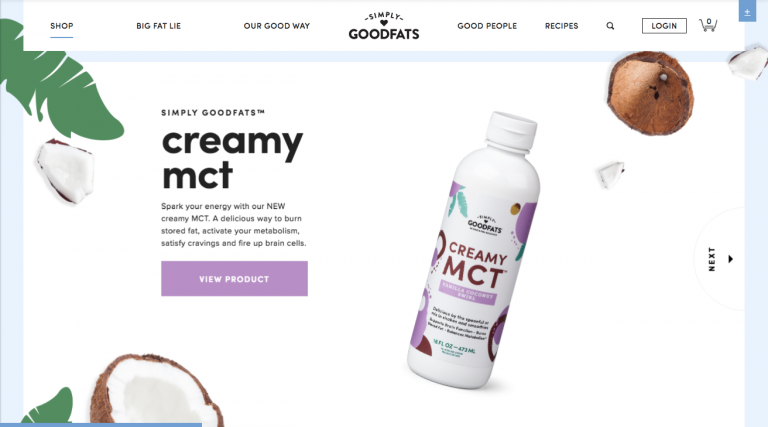Open the Shop menu item
768x427 pixels.
click(x=62, y=26)
